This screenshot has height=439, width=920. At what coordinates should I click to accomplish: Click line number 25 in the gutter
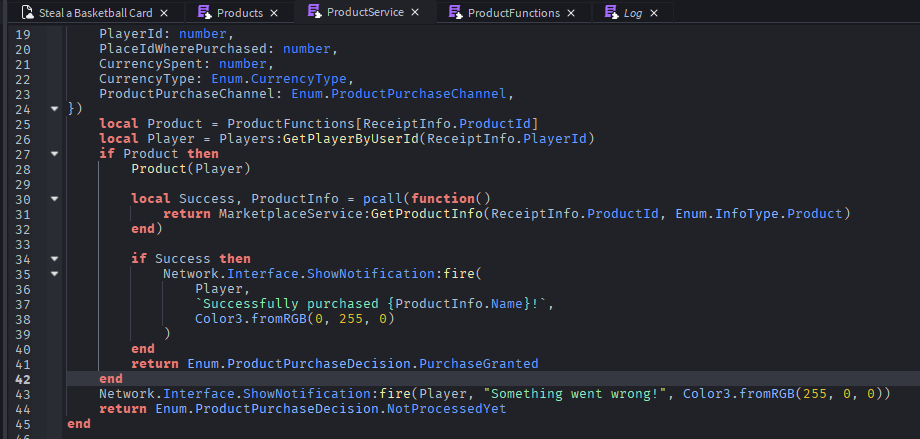(22, 124)
